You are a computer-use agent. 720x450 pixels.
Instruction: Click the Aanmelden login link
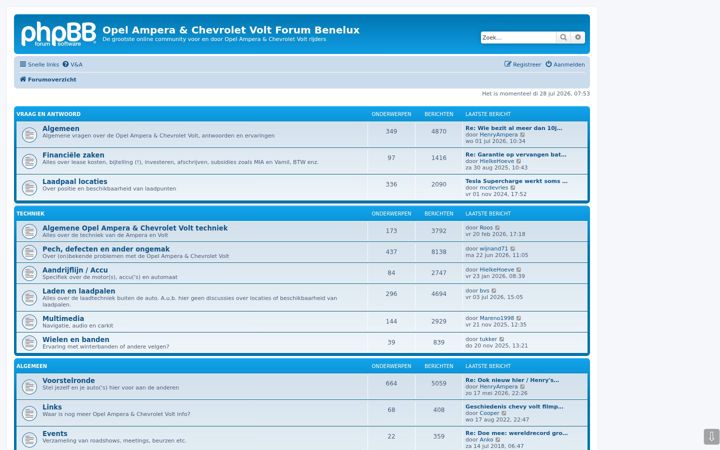pos(565,65)
